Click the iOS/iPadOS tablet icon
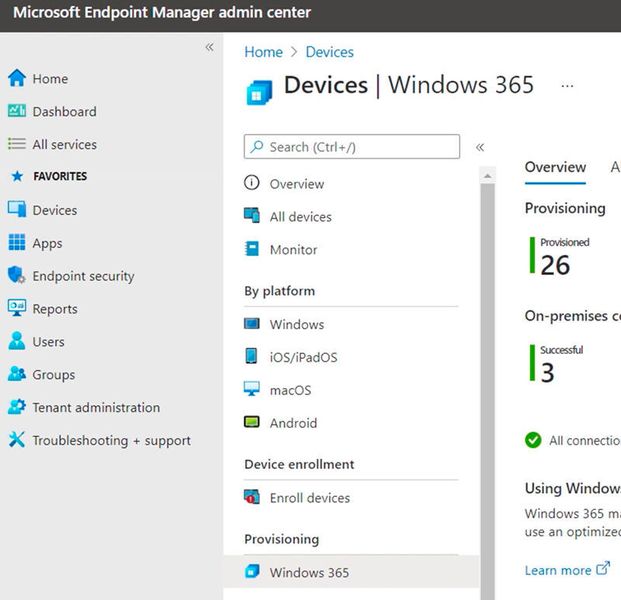This screenshot has height=600, width=621. click(x=251, y=356)
